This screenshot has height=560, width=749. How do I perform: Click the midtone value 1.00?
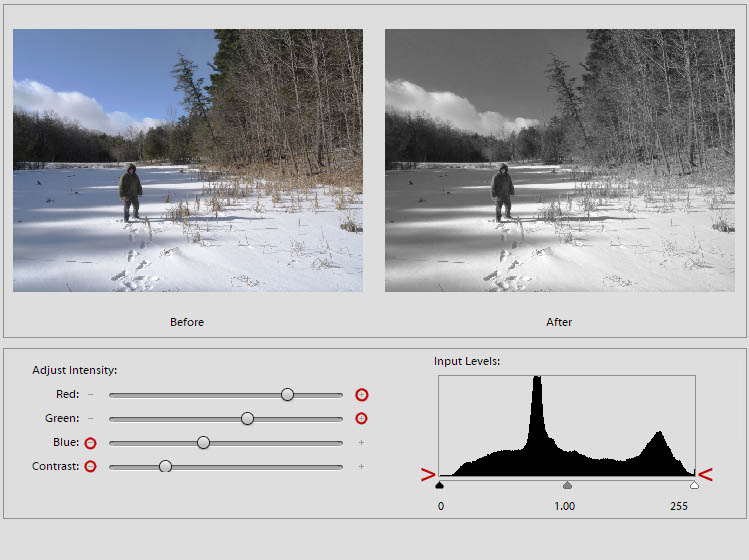564,506
